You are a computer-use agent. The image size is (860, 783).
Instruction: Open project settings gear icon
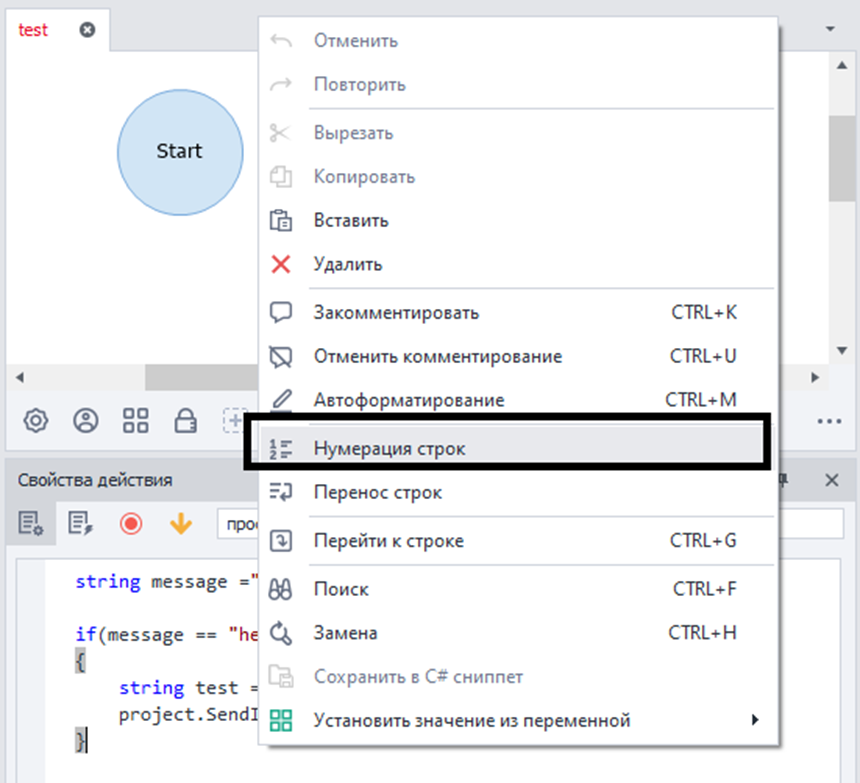tap(36, 421)
